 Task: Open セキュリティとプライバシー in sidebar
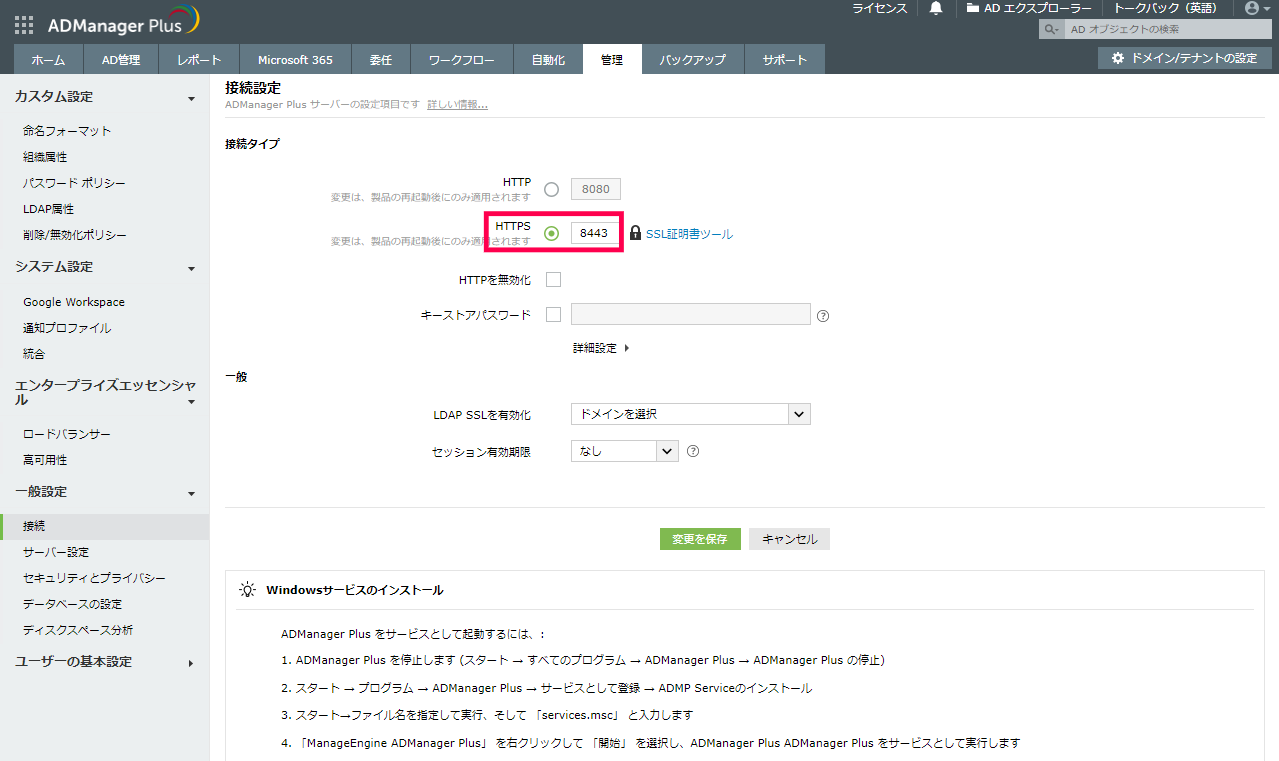(x=94, y=578)
